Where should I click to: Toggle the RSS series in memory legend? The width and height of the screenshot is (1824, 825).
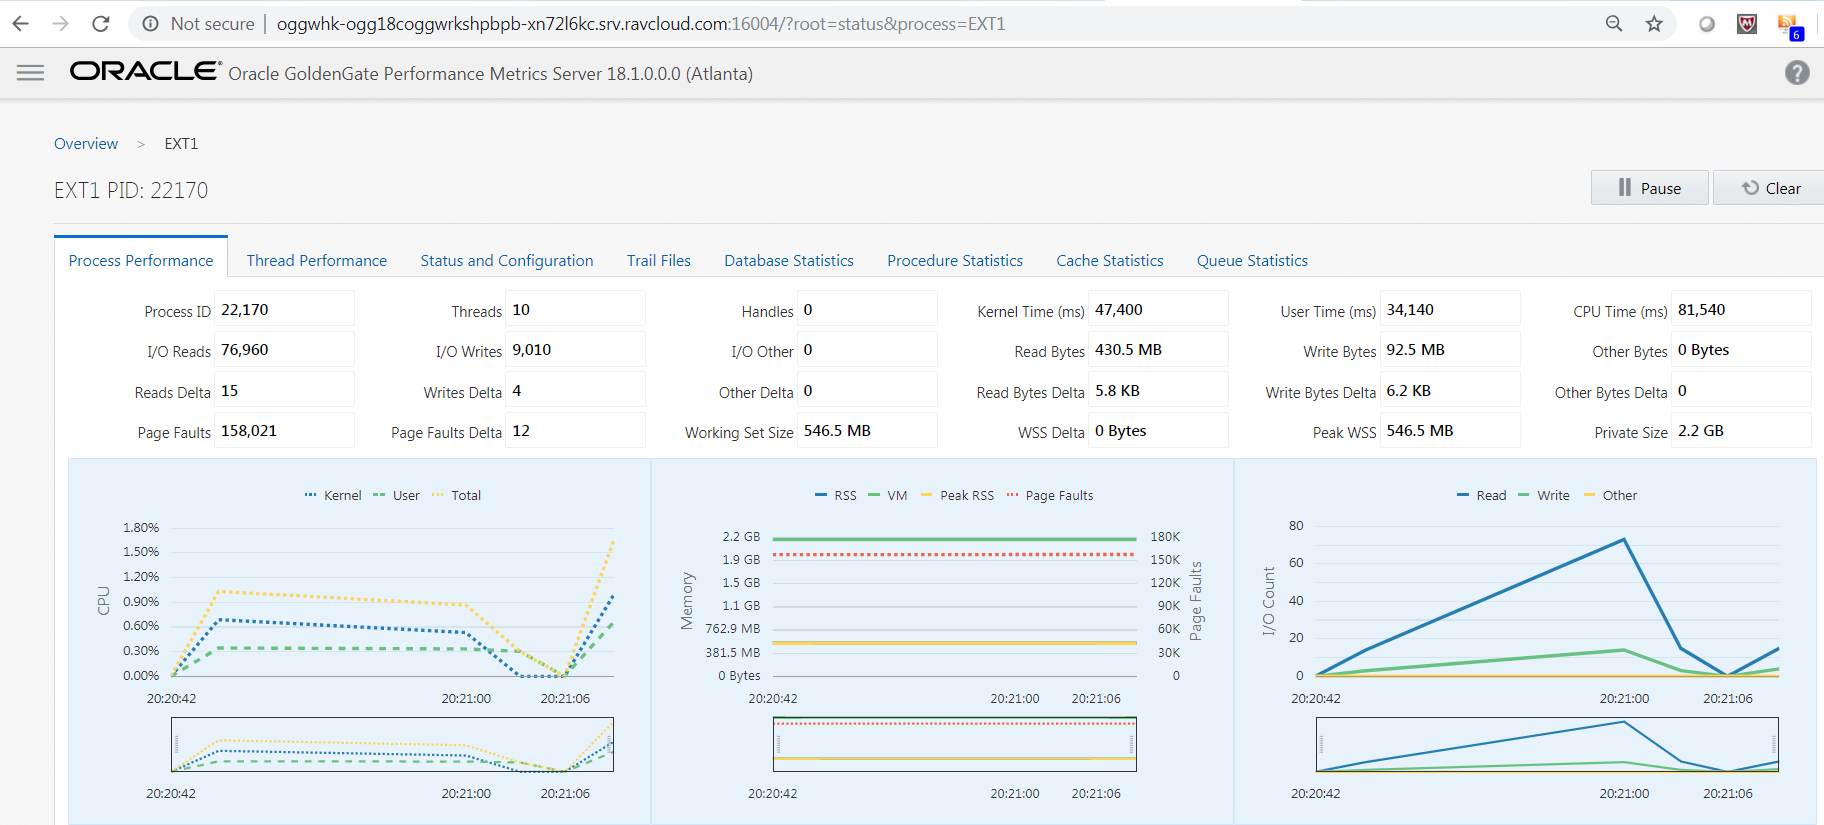tap(836, 495)
